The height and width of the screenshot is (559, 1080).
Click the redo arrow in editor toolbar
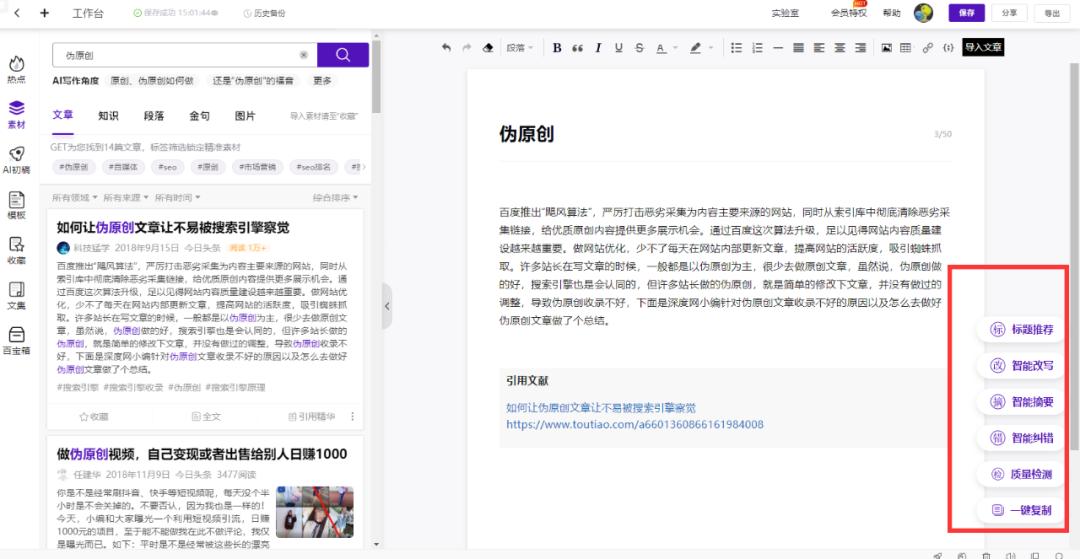[466, 48]
